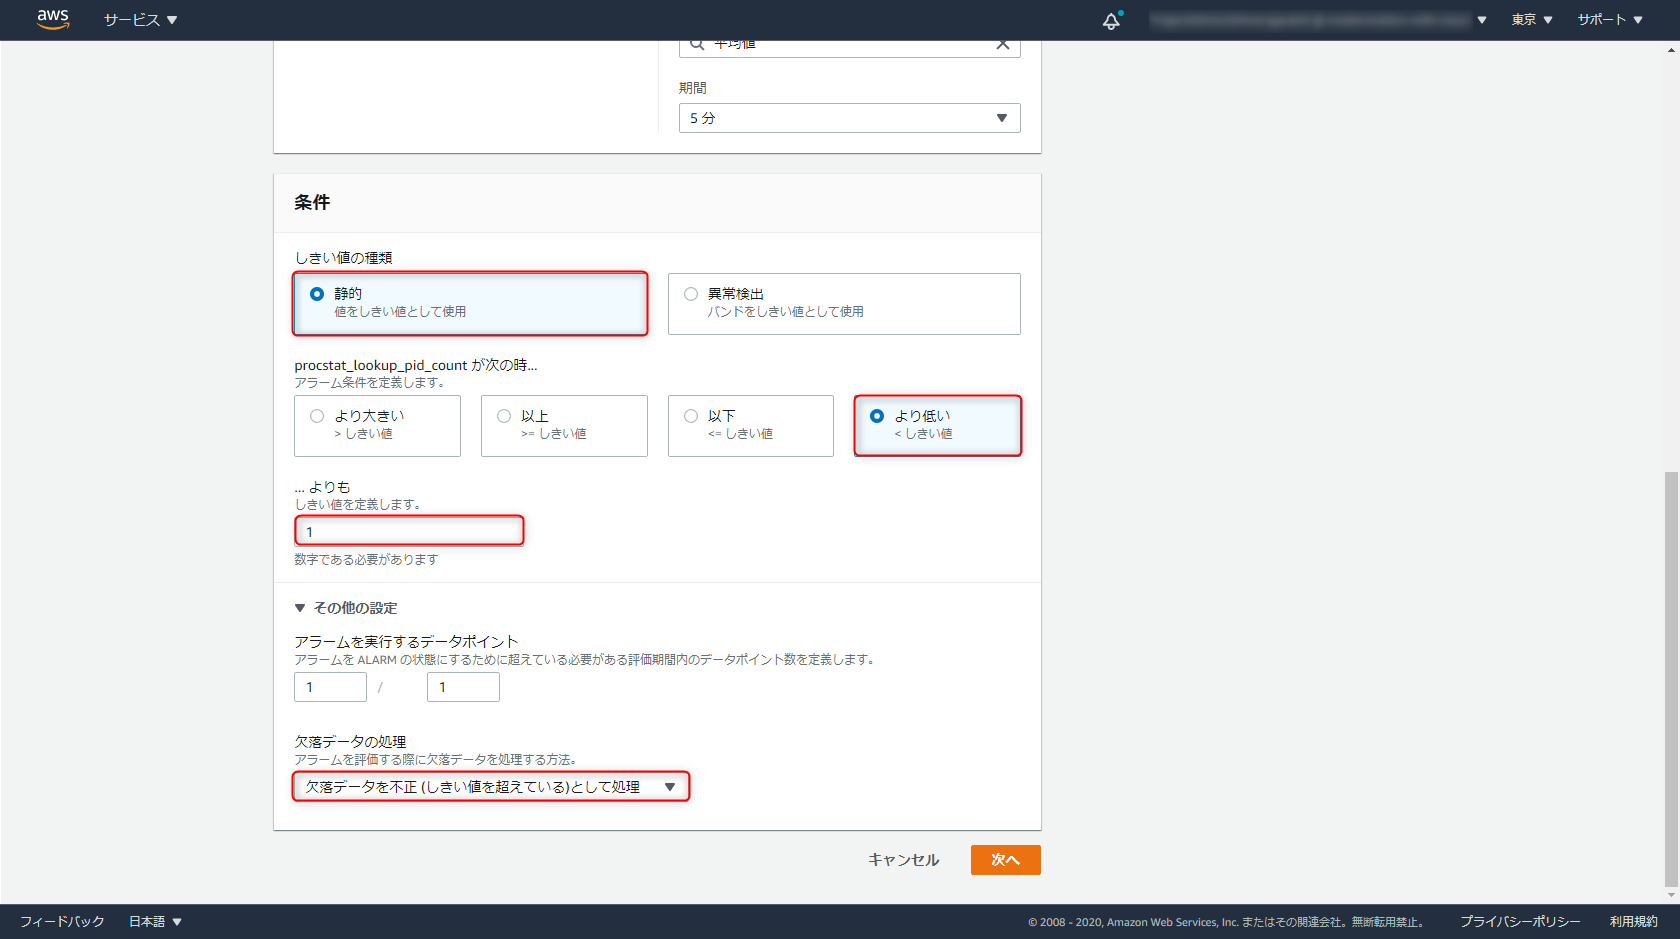Collapse the その他の設定 section
The height and width of the screenshot is (939, 1680).
point(346,608)
